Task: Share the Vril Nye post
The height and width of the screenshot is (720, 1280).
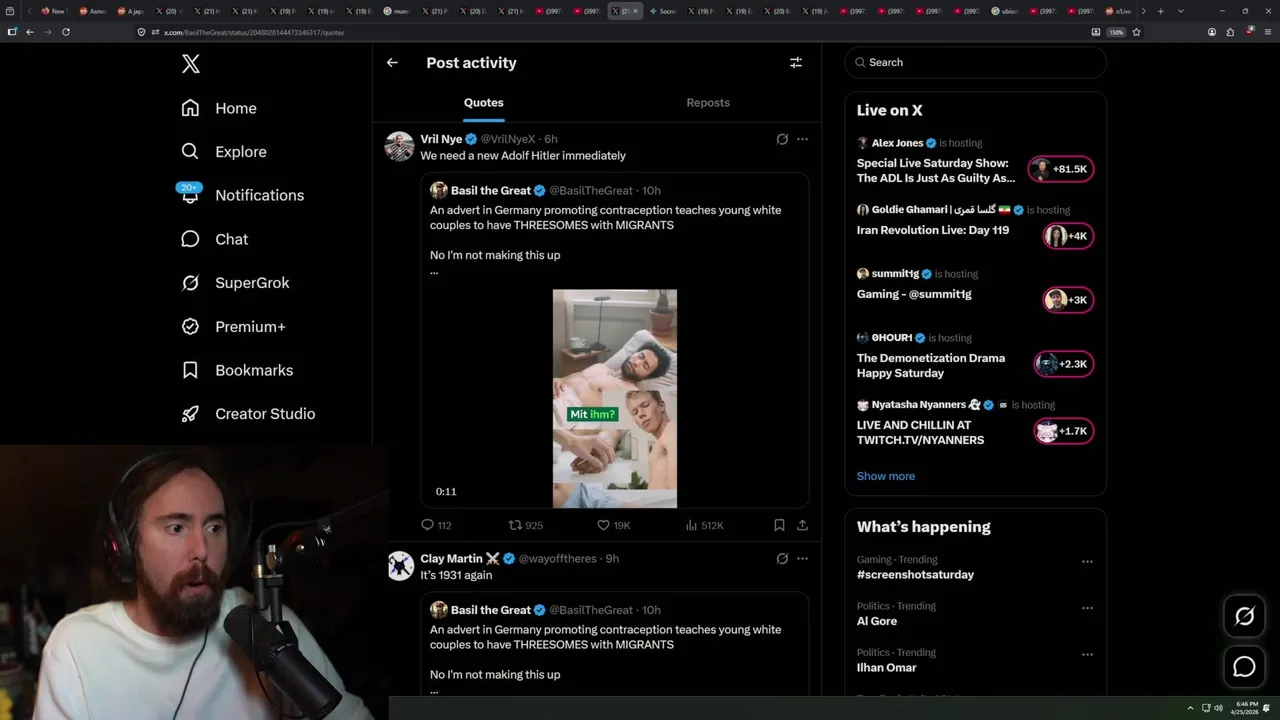Action: (x=802, y=525)
